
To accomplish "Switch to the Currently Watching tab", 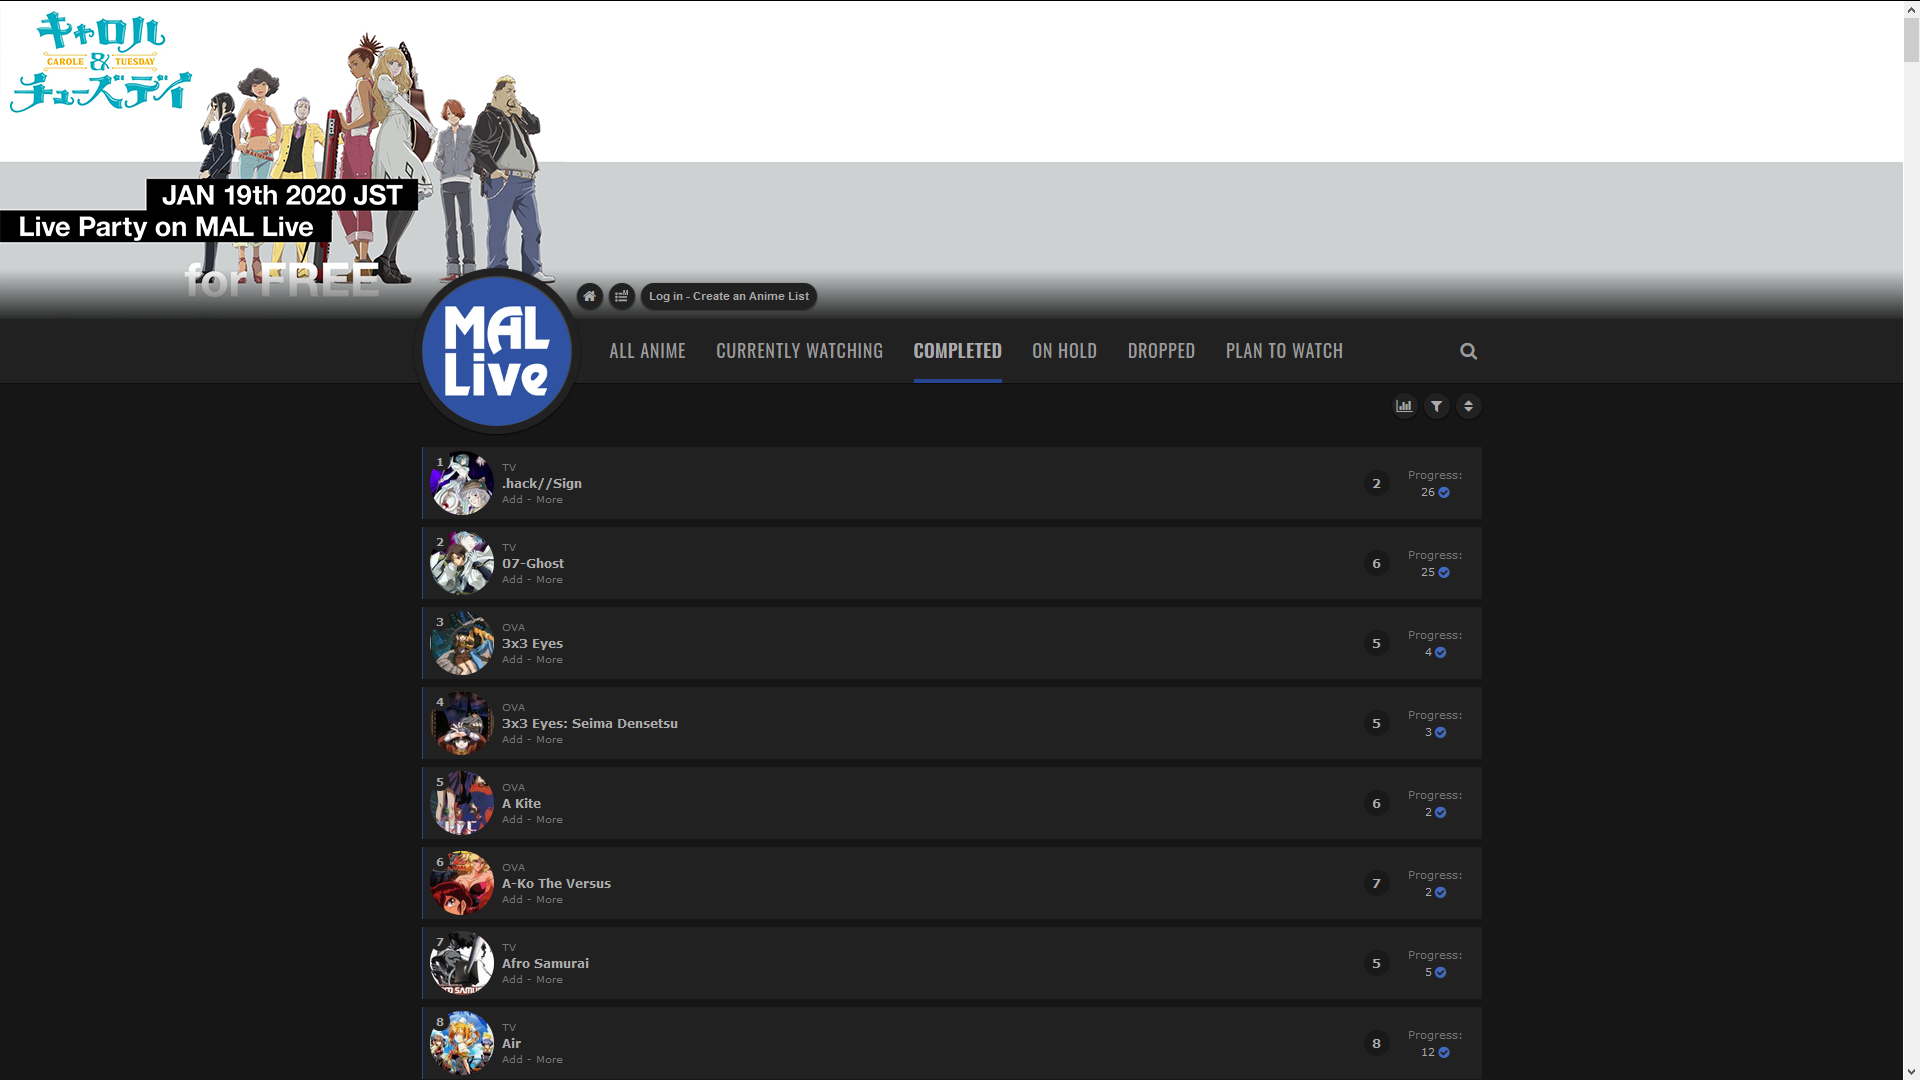I will tap(799, 351).
